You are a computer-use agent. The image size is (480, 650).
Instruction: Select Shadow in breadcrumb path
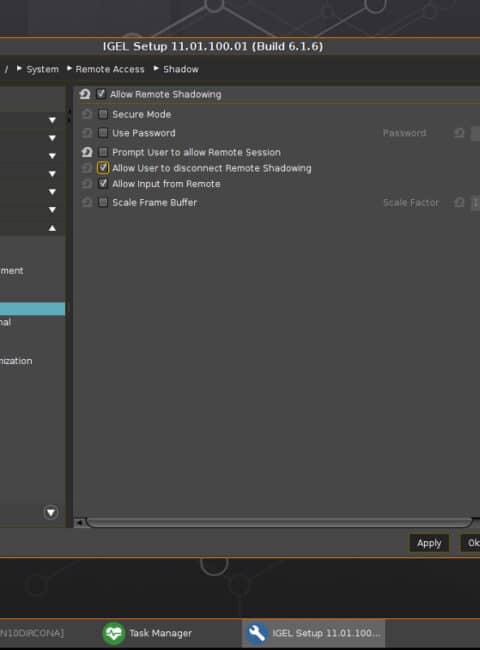tap(181, 69)
